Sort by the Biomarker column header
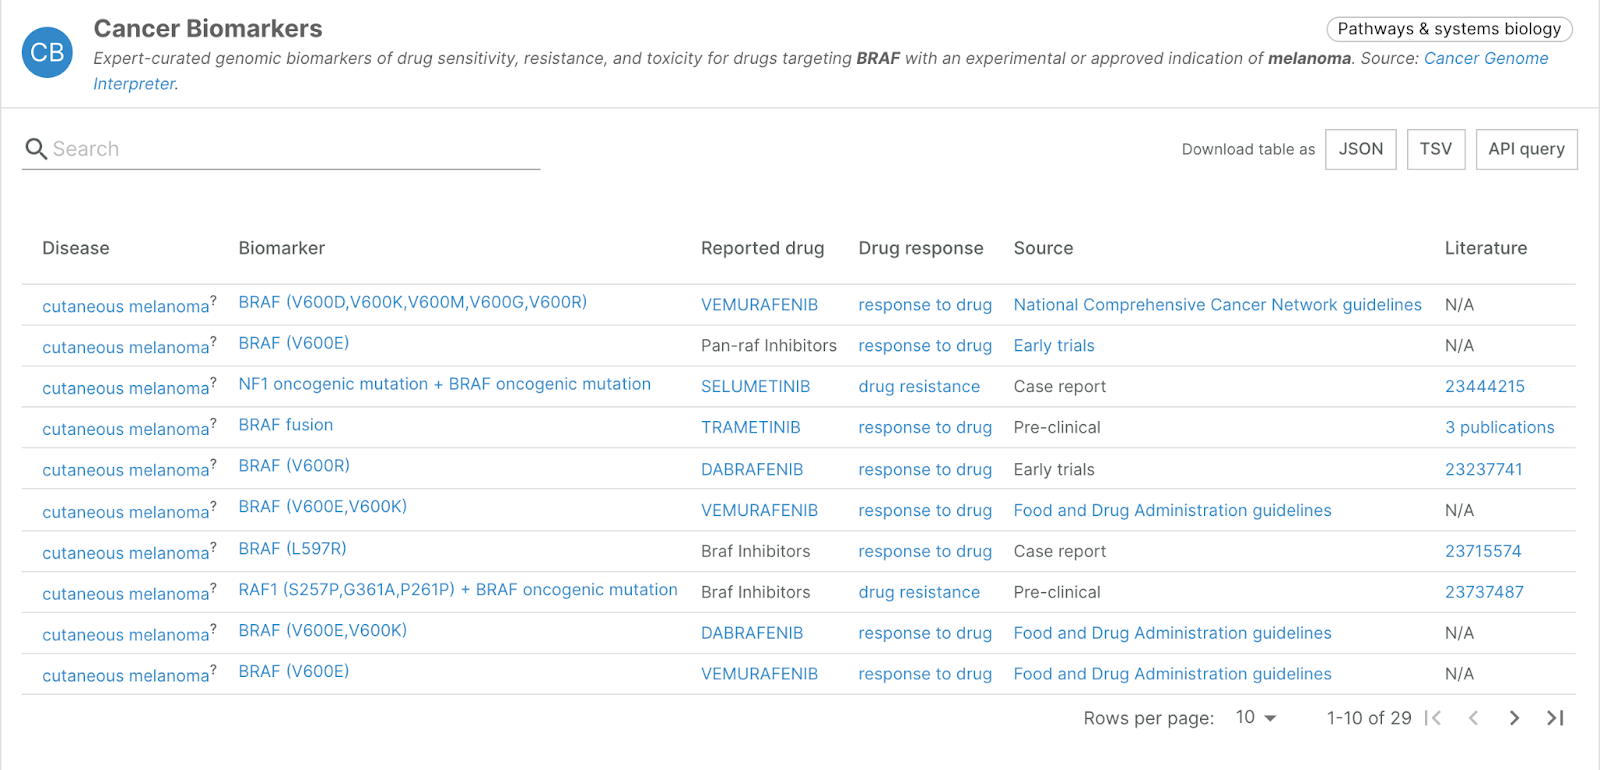Viewport: 1600px width, 770px height. click(x=281, y=248)
